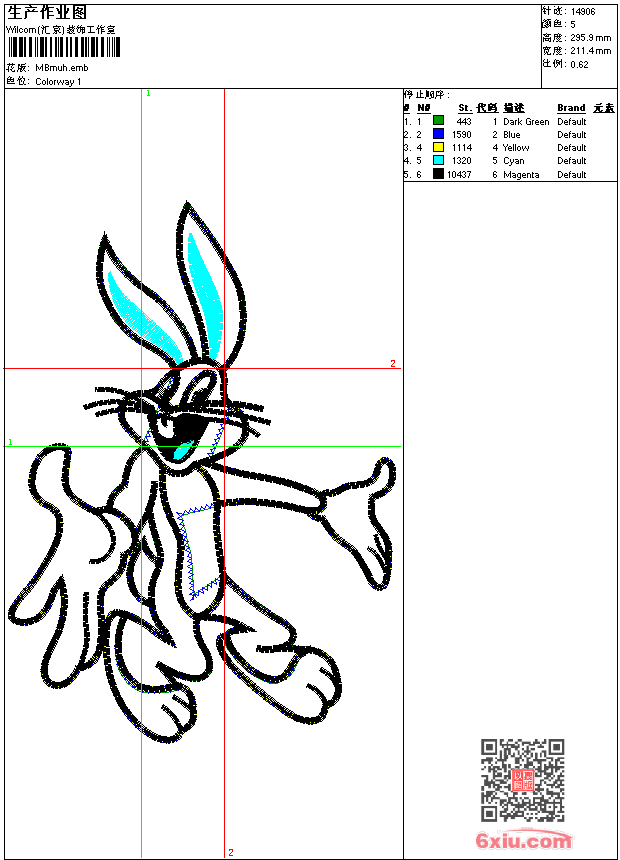Click the cyan fill of the left ear
This screenshot has height=860, width=620.
(144, 318)
